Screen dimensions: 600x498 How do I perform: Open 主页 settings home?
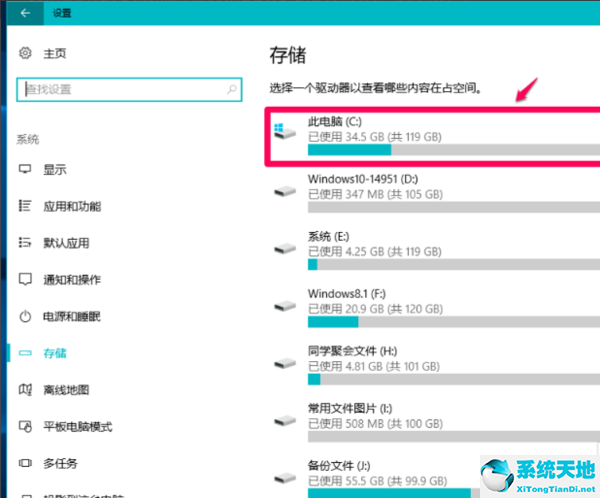(x=55, y=53)
